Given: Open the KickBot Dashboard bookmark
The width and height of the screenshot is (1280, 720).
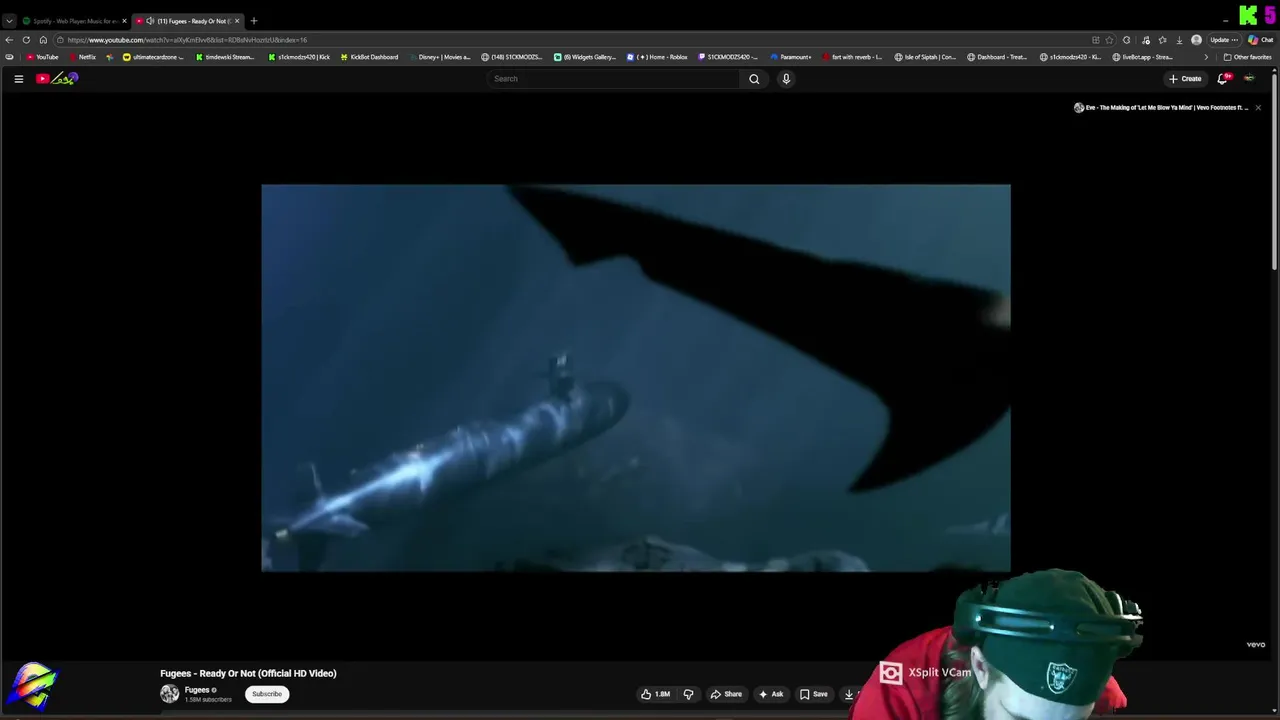Looking at the screenshot, I should coord(369,57).
